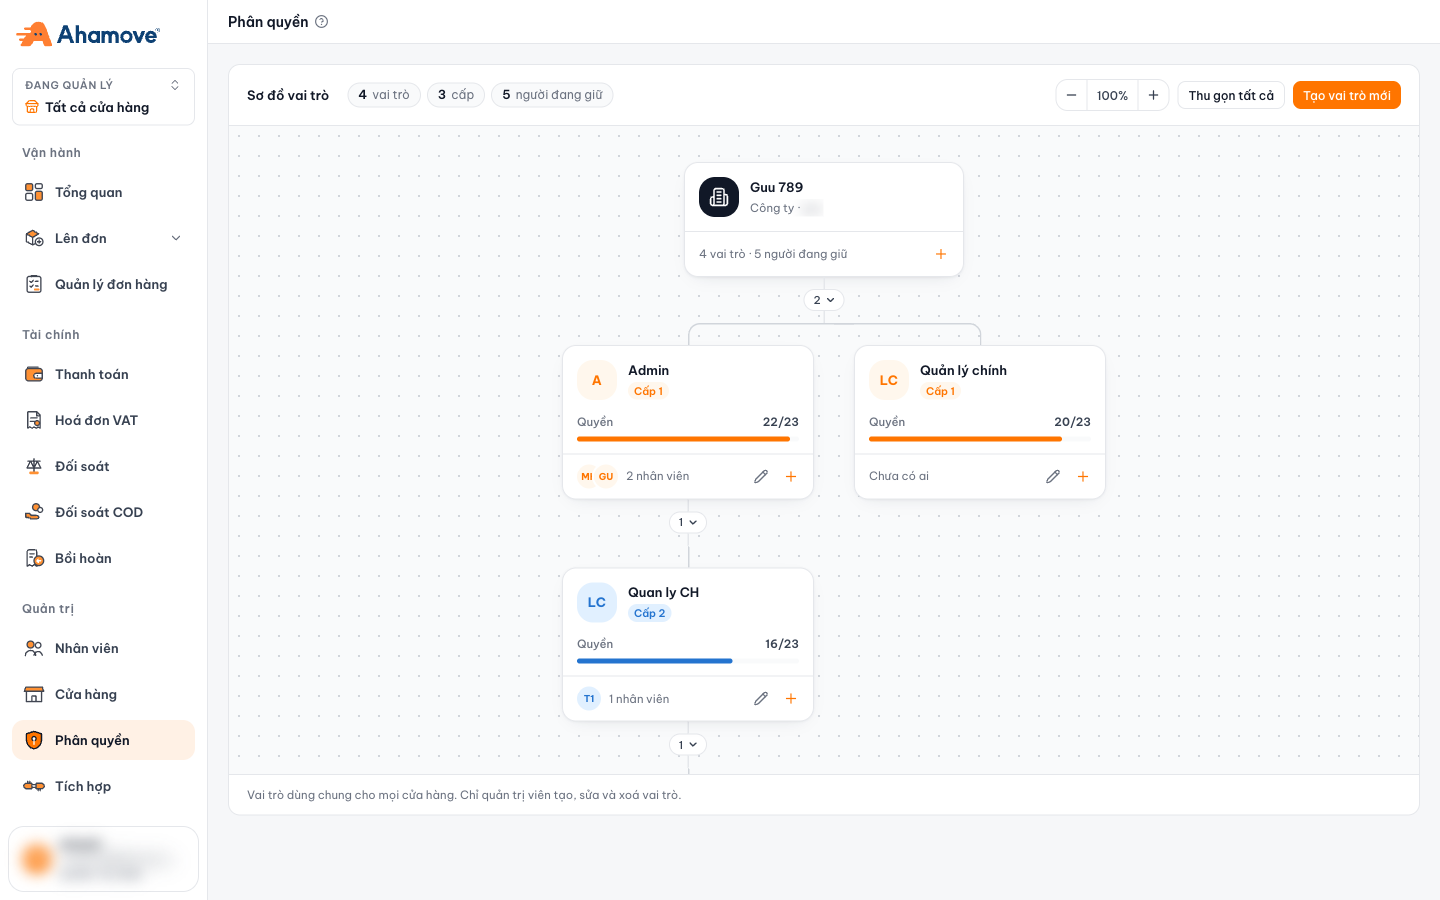Collapse the branch count 1 under Admin

pos(688,522)
